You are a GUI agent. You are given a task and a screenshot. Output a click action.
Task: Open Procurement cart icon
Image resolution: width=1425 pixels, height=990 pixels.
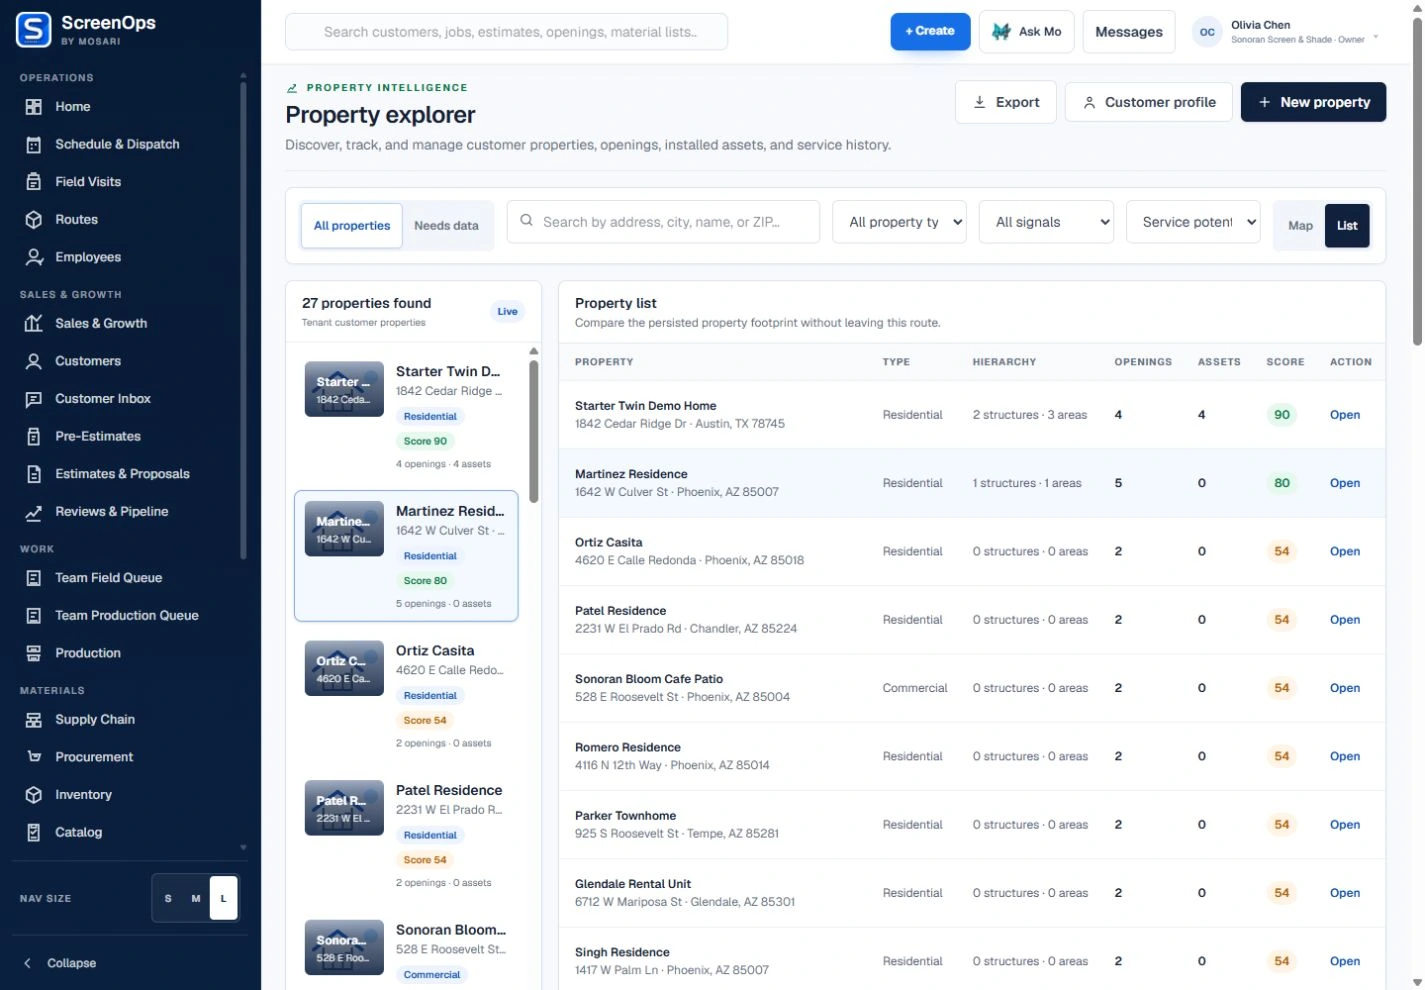[x=33, y=757]
